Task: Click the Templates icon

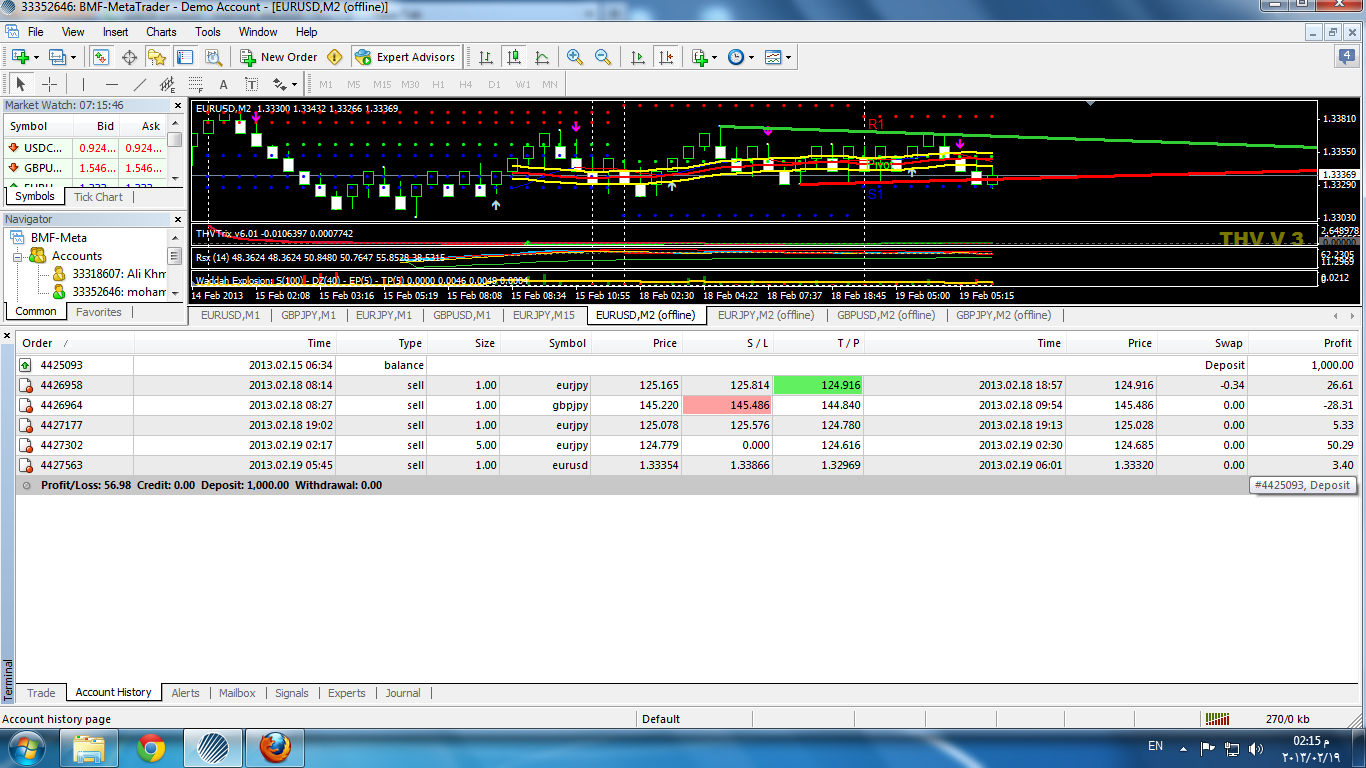Action: 773,57
